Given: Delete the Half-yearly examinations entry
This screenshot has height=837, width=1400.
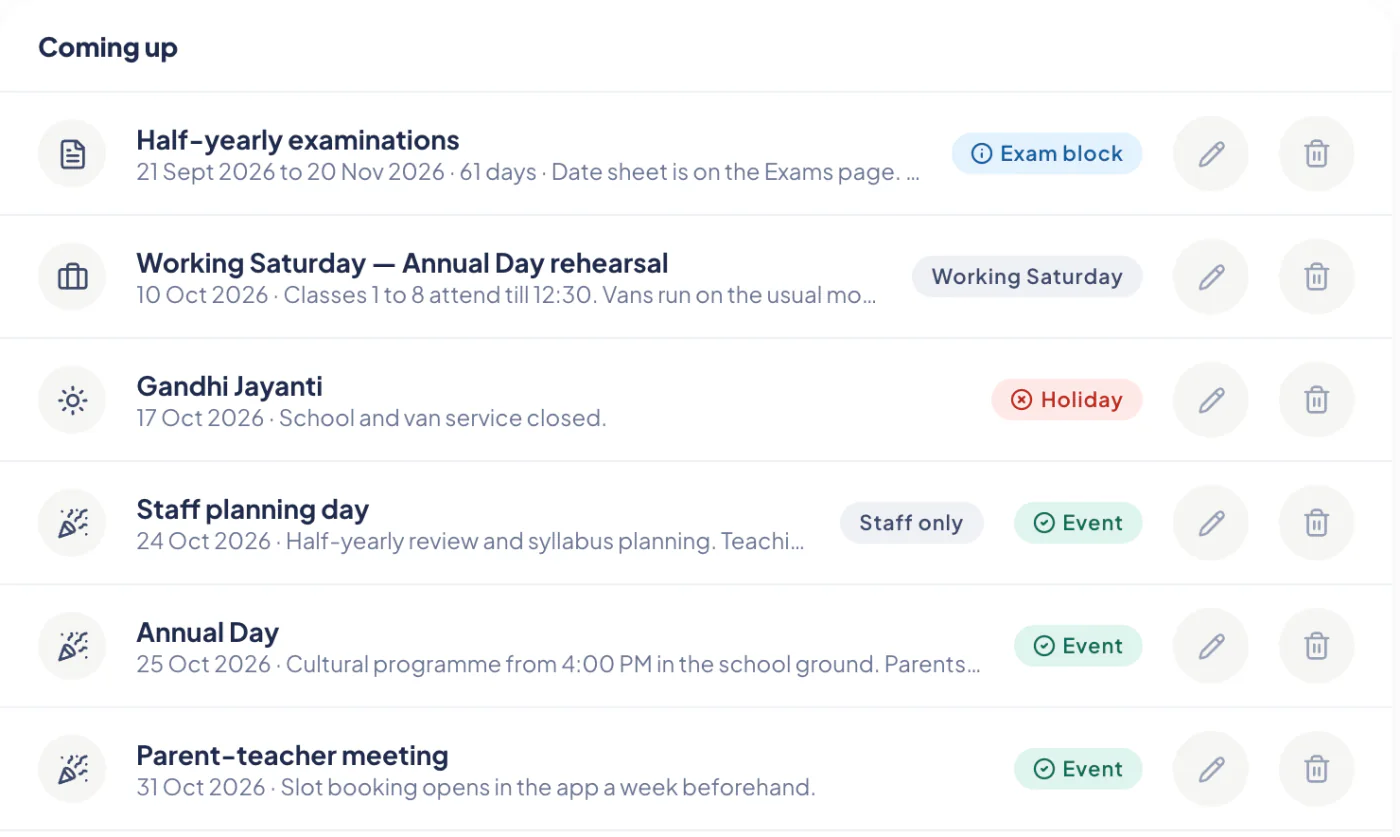Looking at the screenshot, I should (1317, 154).
